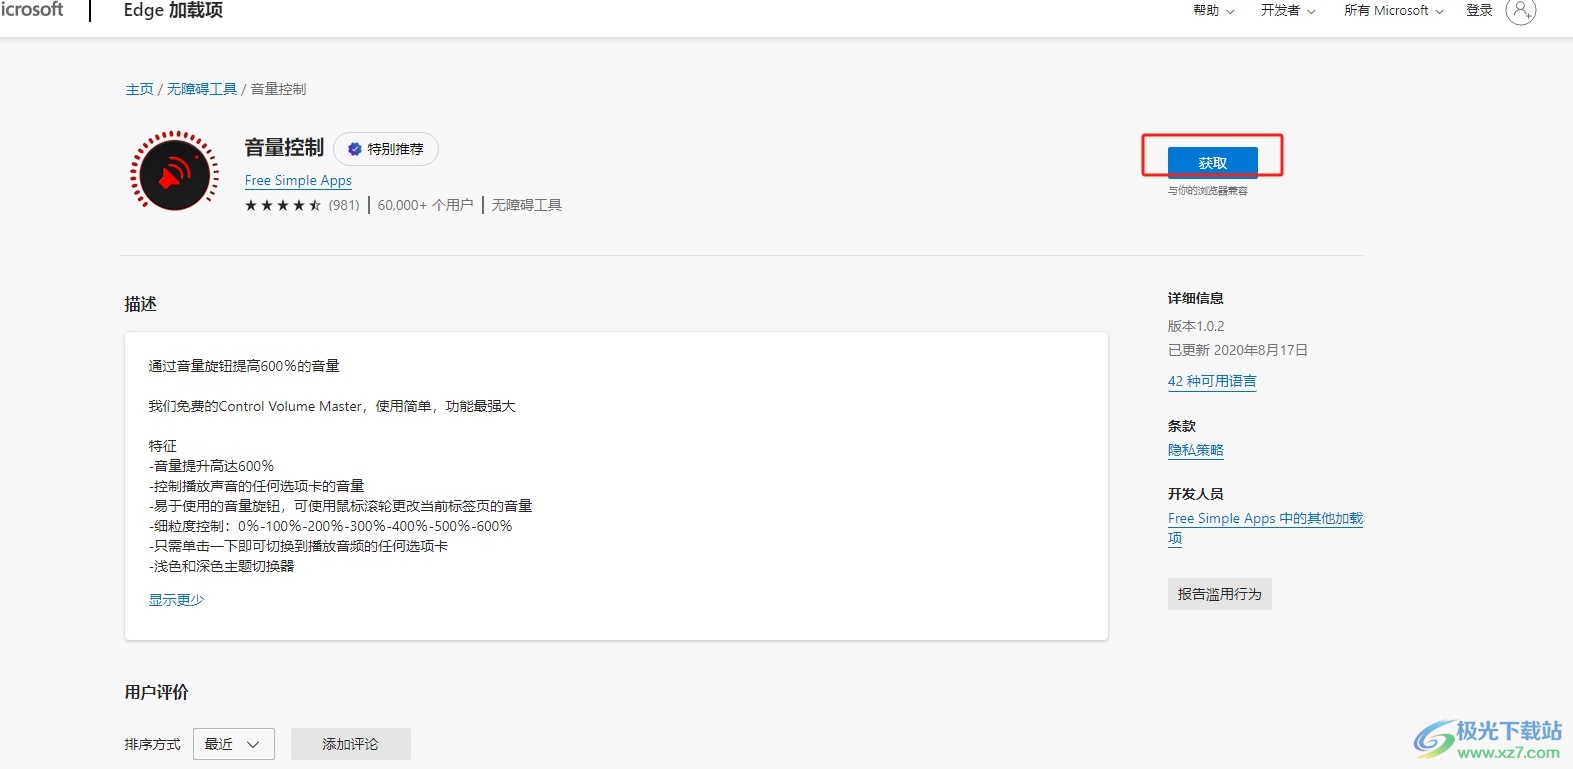Click the 与你的浏览器兼容 compatibility note
Screen dimensions: 1573x769
coord(1208,191)
